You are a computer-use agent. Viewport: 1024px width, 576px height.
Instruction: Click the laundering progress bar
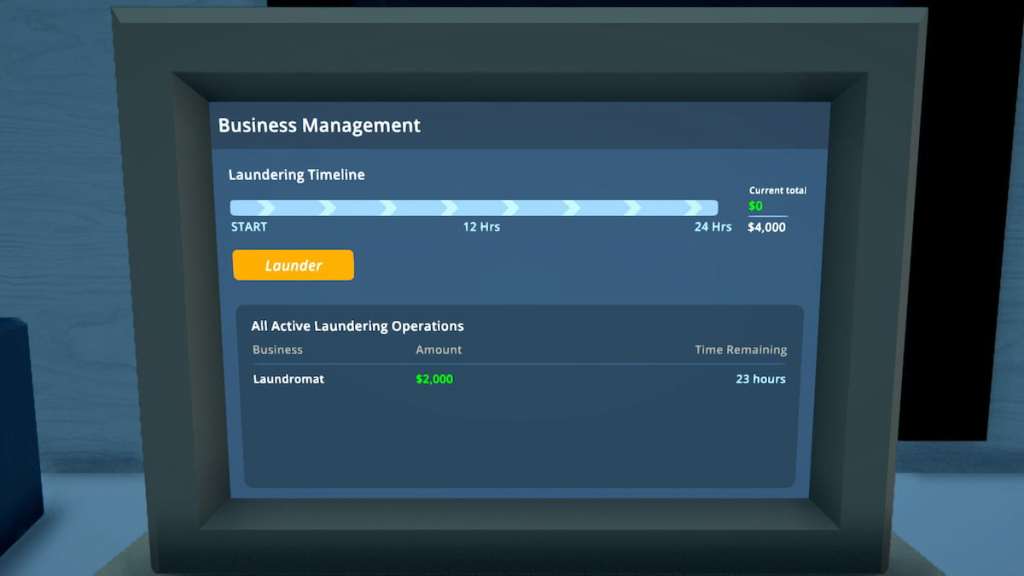point(474,206)
